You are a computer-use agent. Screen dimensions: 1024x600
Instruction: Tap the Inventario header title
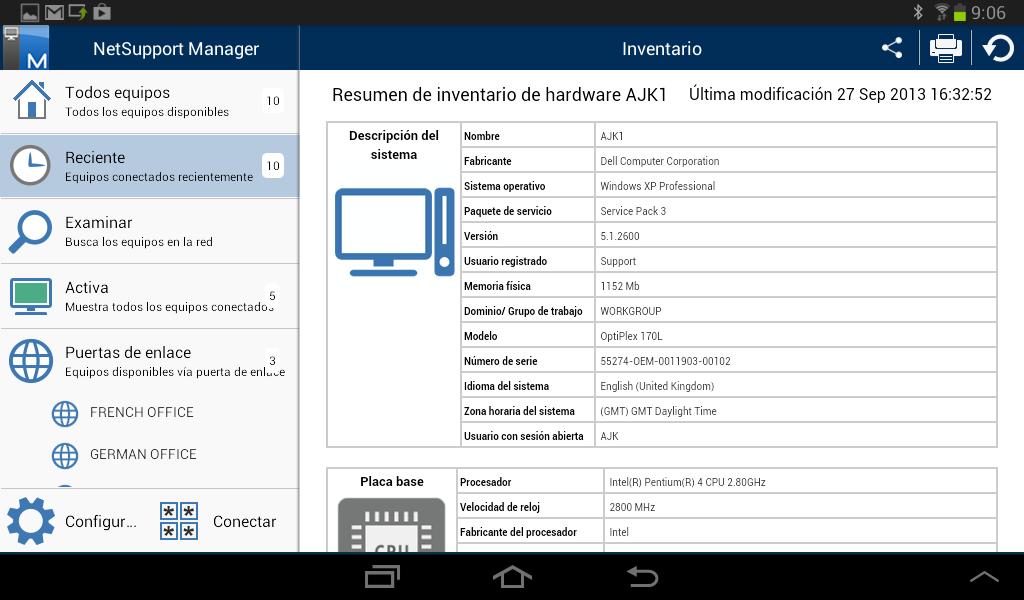[662, 49]
